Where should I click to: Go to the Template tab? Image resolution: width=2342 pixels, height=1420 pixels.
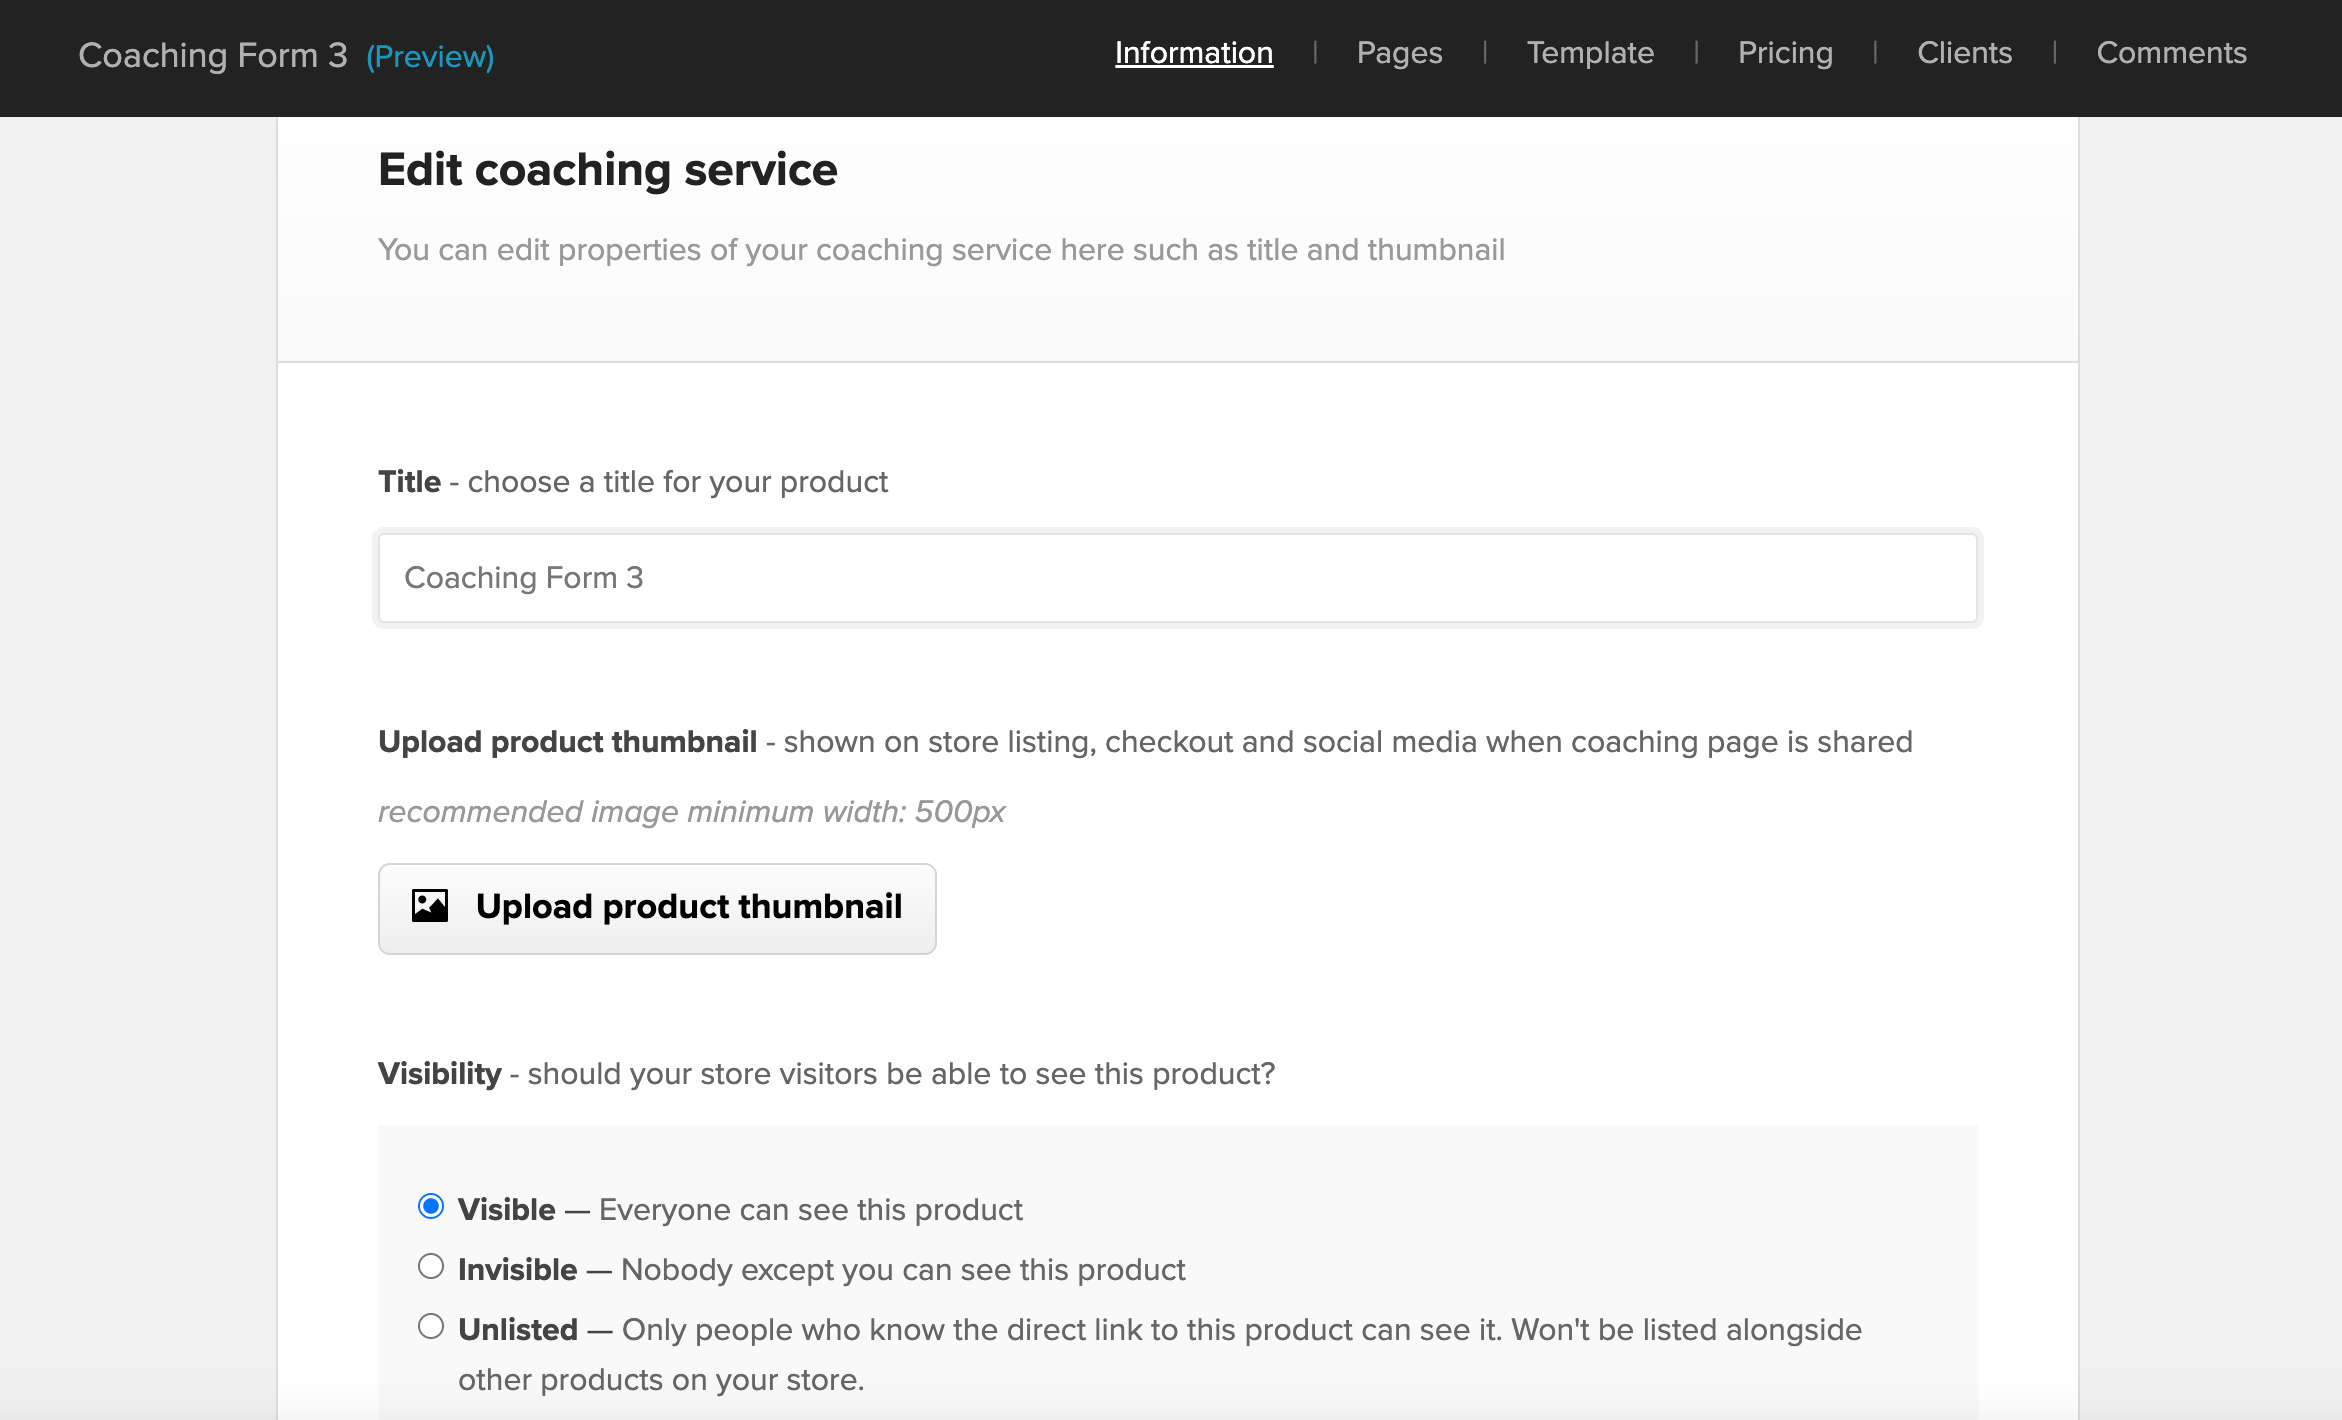click(1590, 53)
